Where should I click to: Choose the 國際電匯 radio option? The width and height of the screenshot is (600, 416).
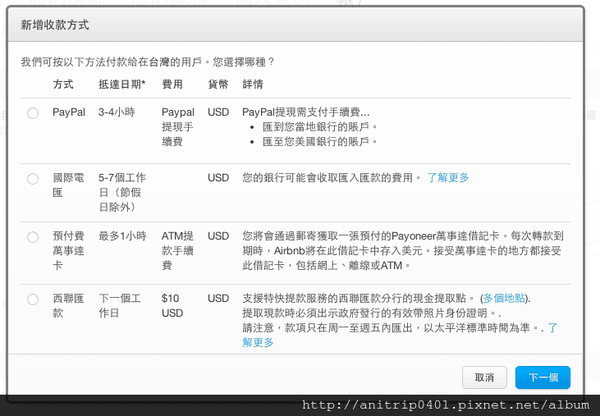click(33, 179)
